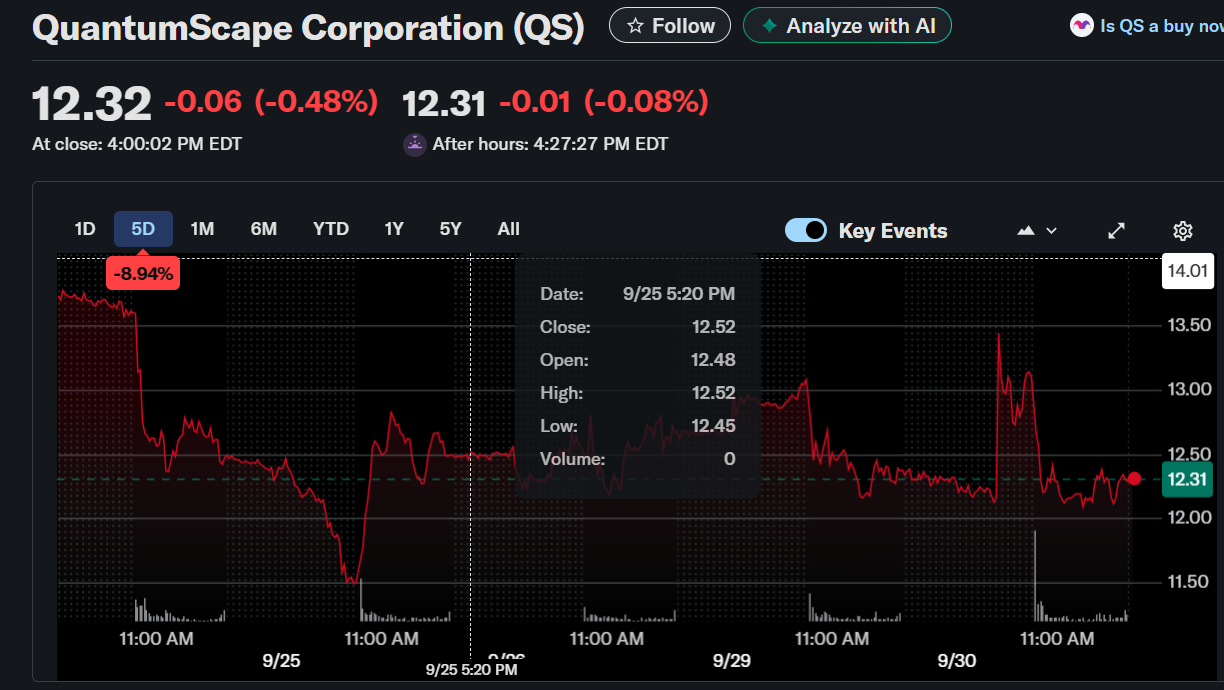Click the purple icon beside 'Is QS a buy now'
This screenshot has height=690, width=1224.
point(1081,26)
